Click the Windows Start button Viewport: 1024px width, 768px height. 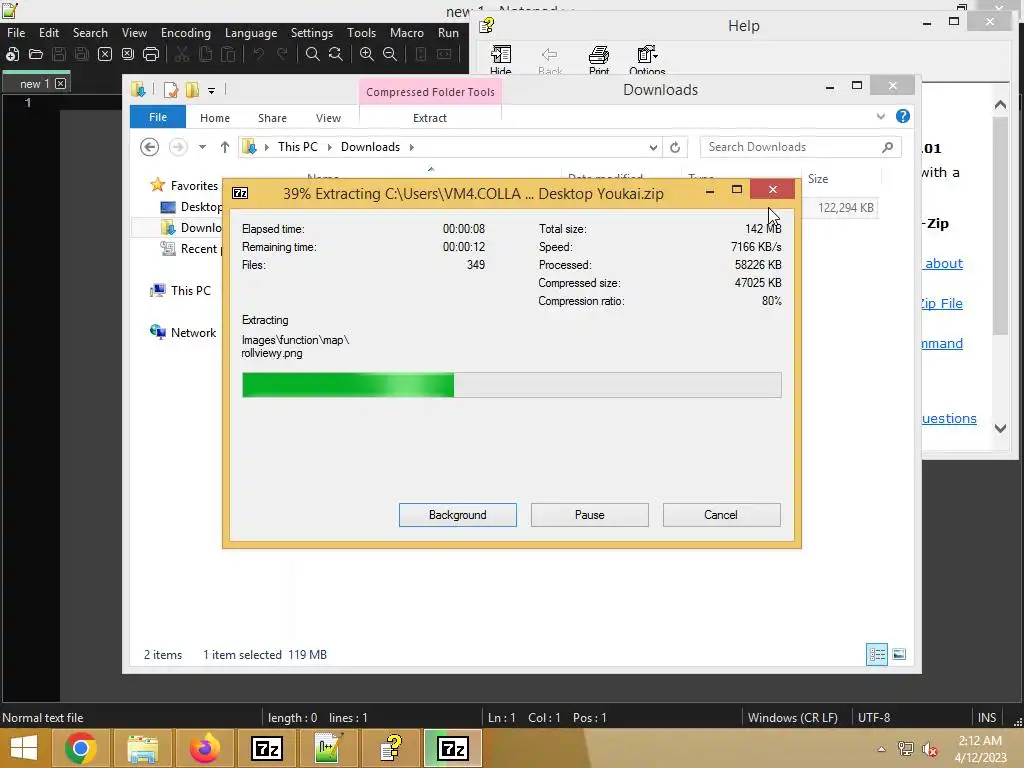24,748
